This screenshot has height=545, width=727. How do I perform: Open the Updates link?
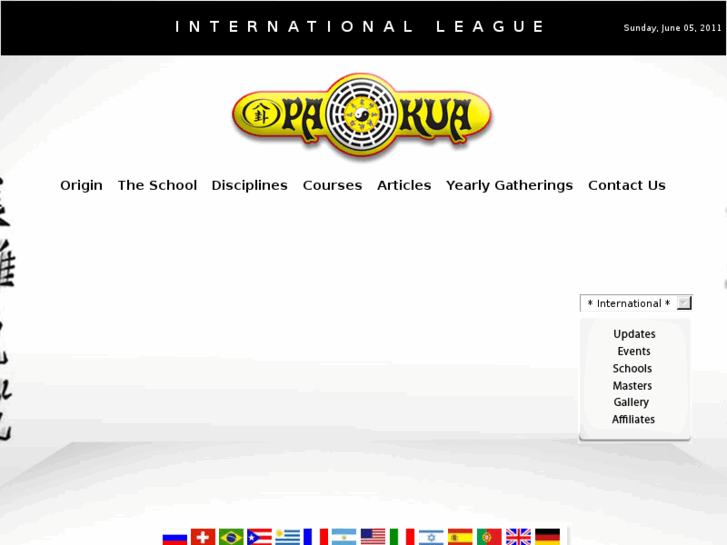pos(634,334)
